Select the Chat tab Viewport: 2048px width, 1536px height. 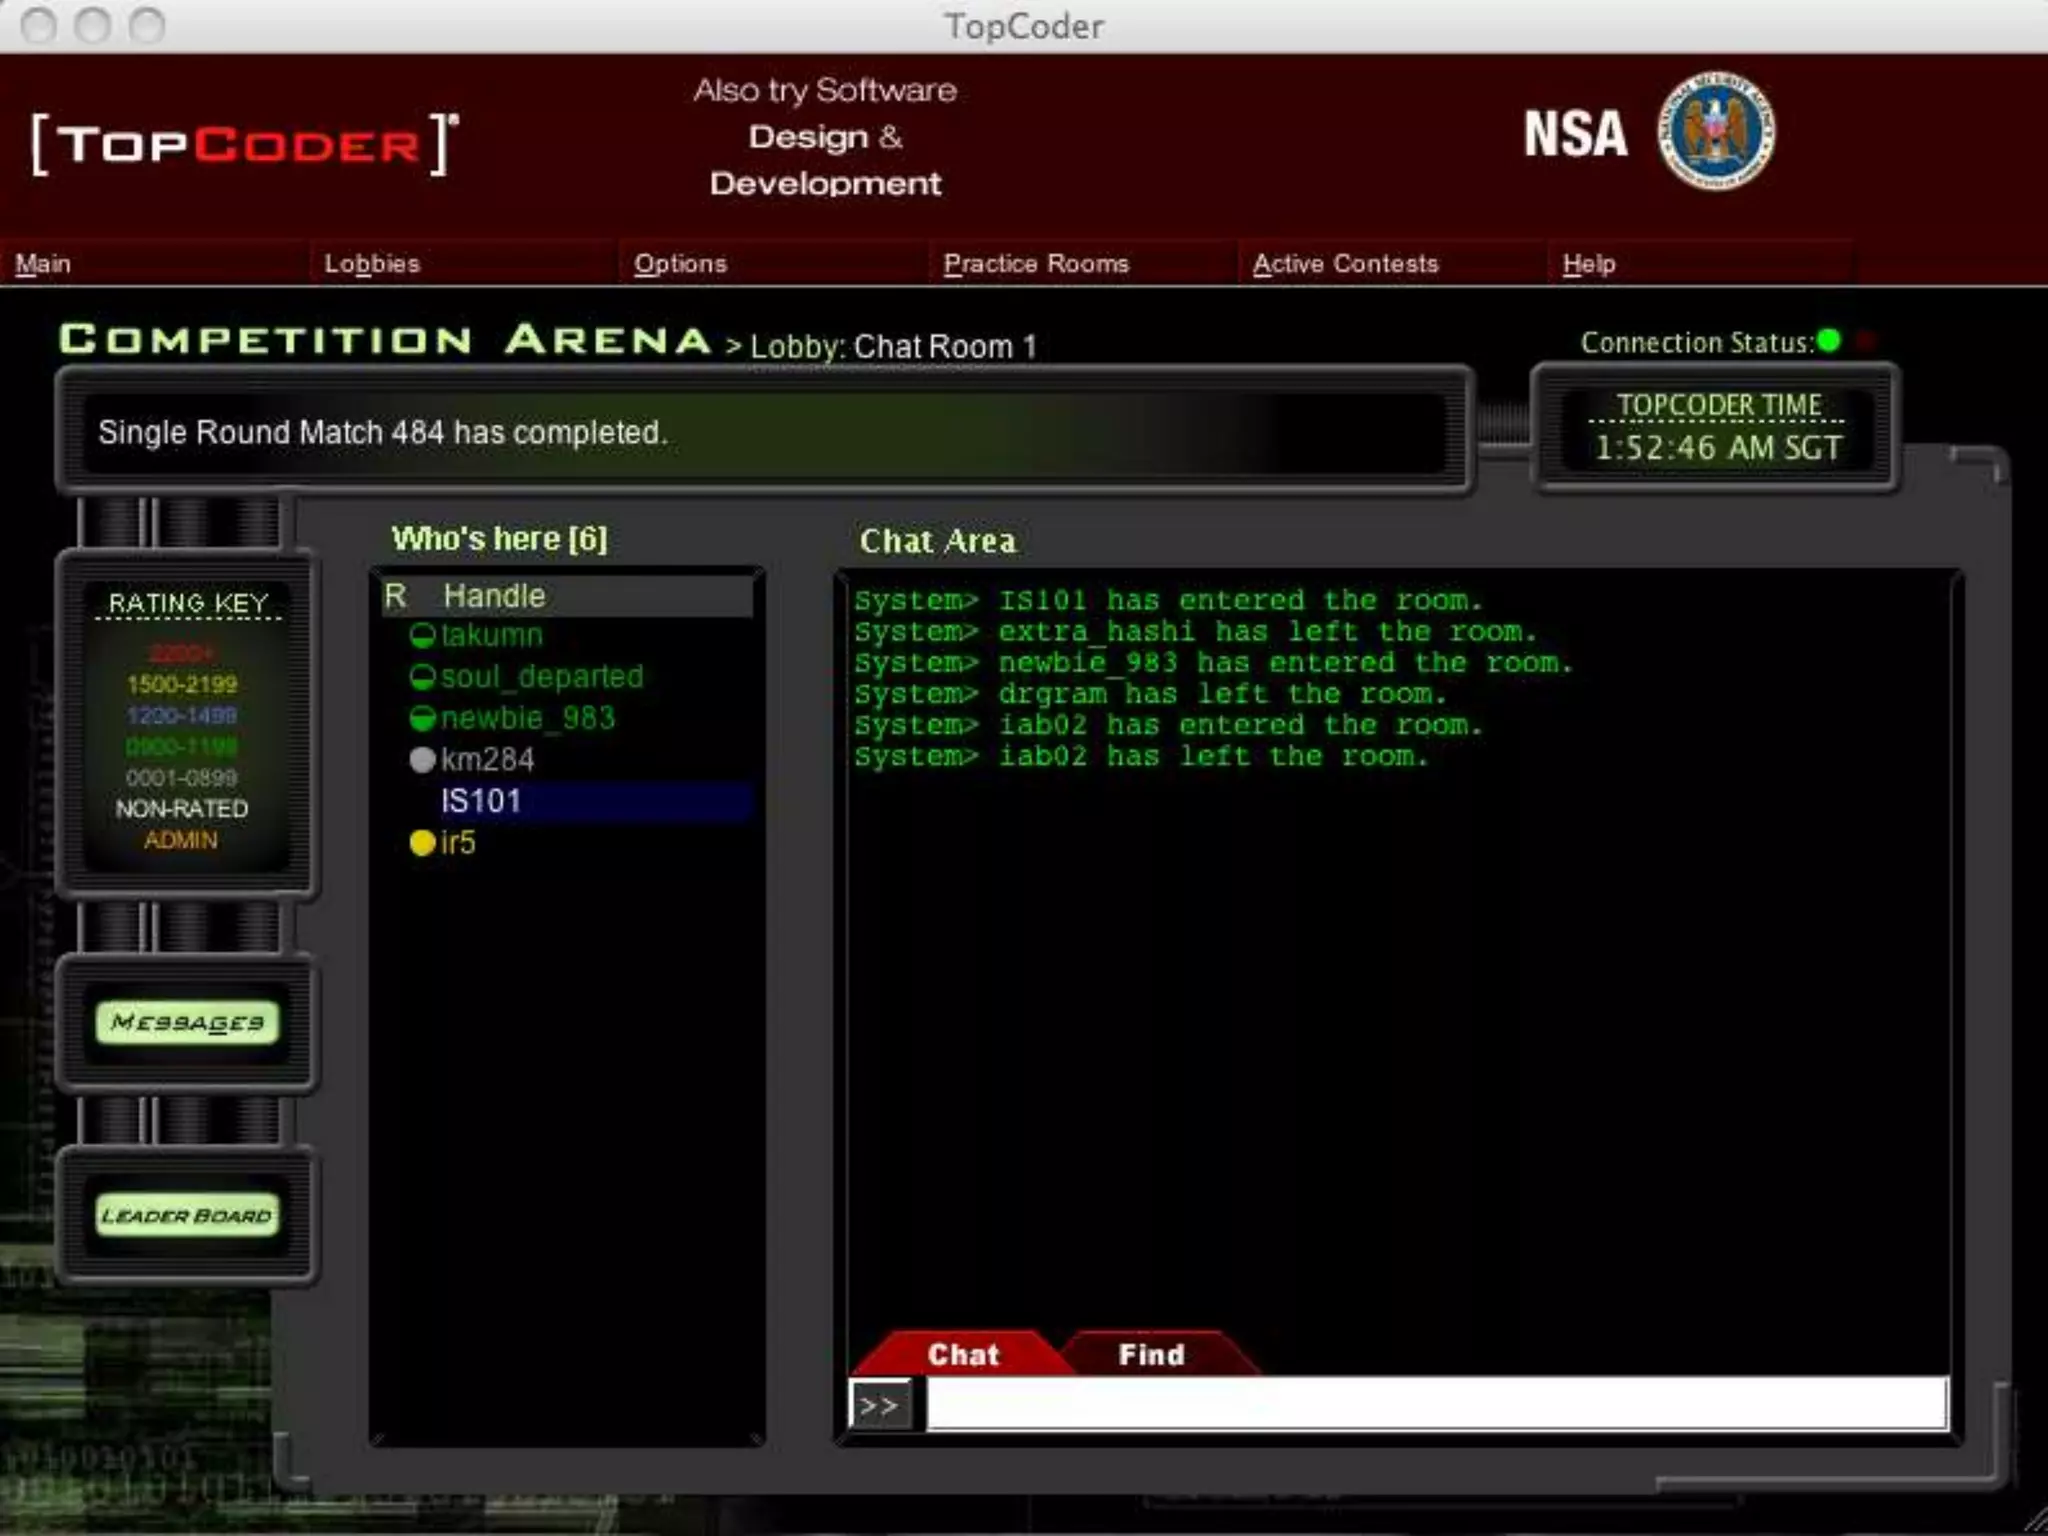click(x=962, y=1354)
